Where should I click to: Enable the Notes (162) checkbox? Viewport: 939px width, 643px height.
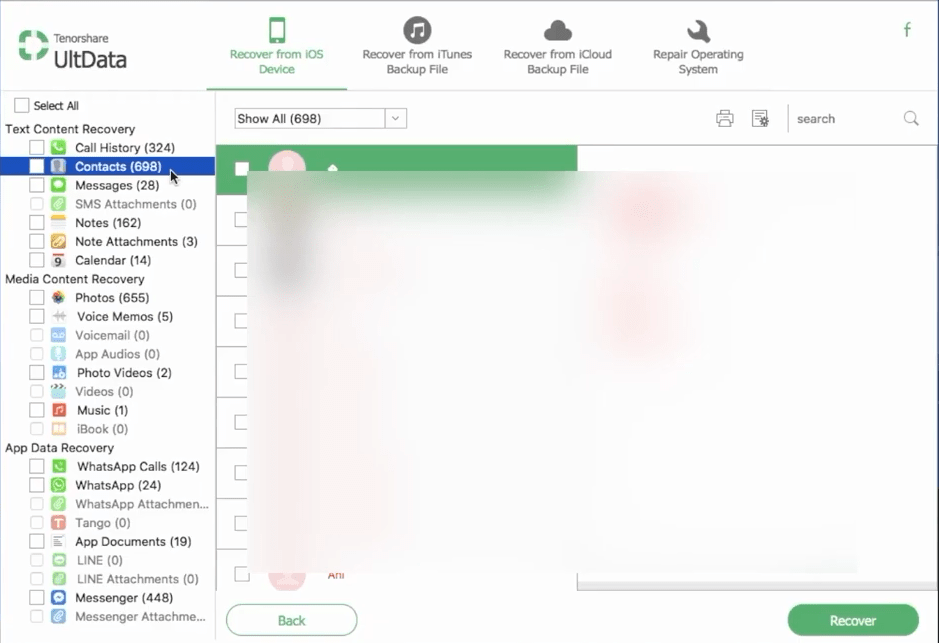37,223
